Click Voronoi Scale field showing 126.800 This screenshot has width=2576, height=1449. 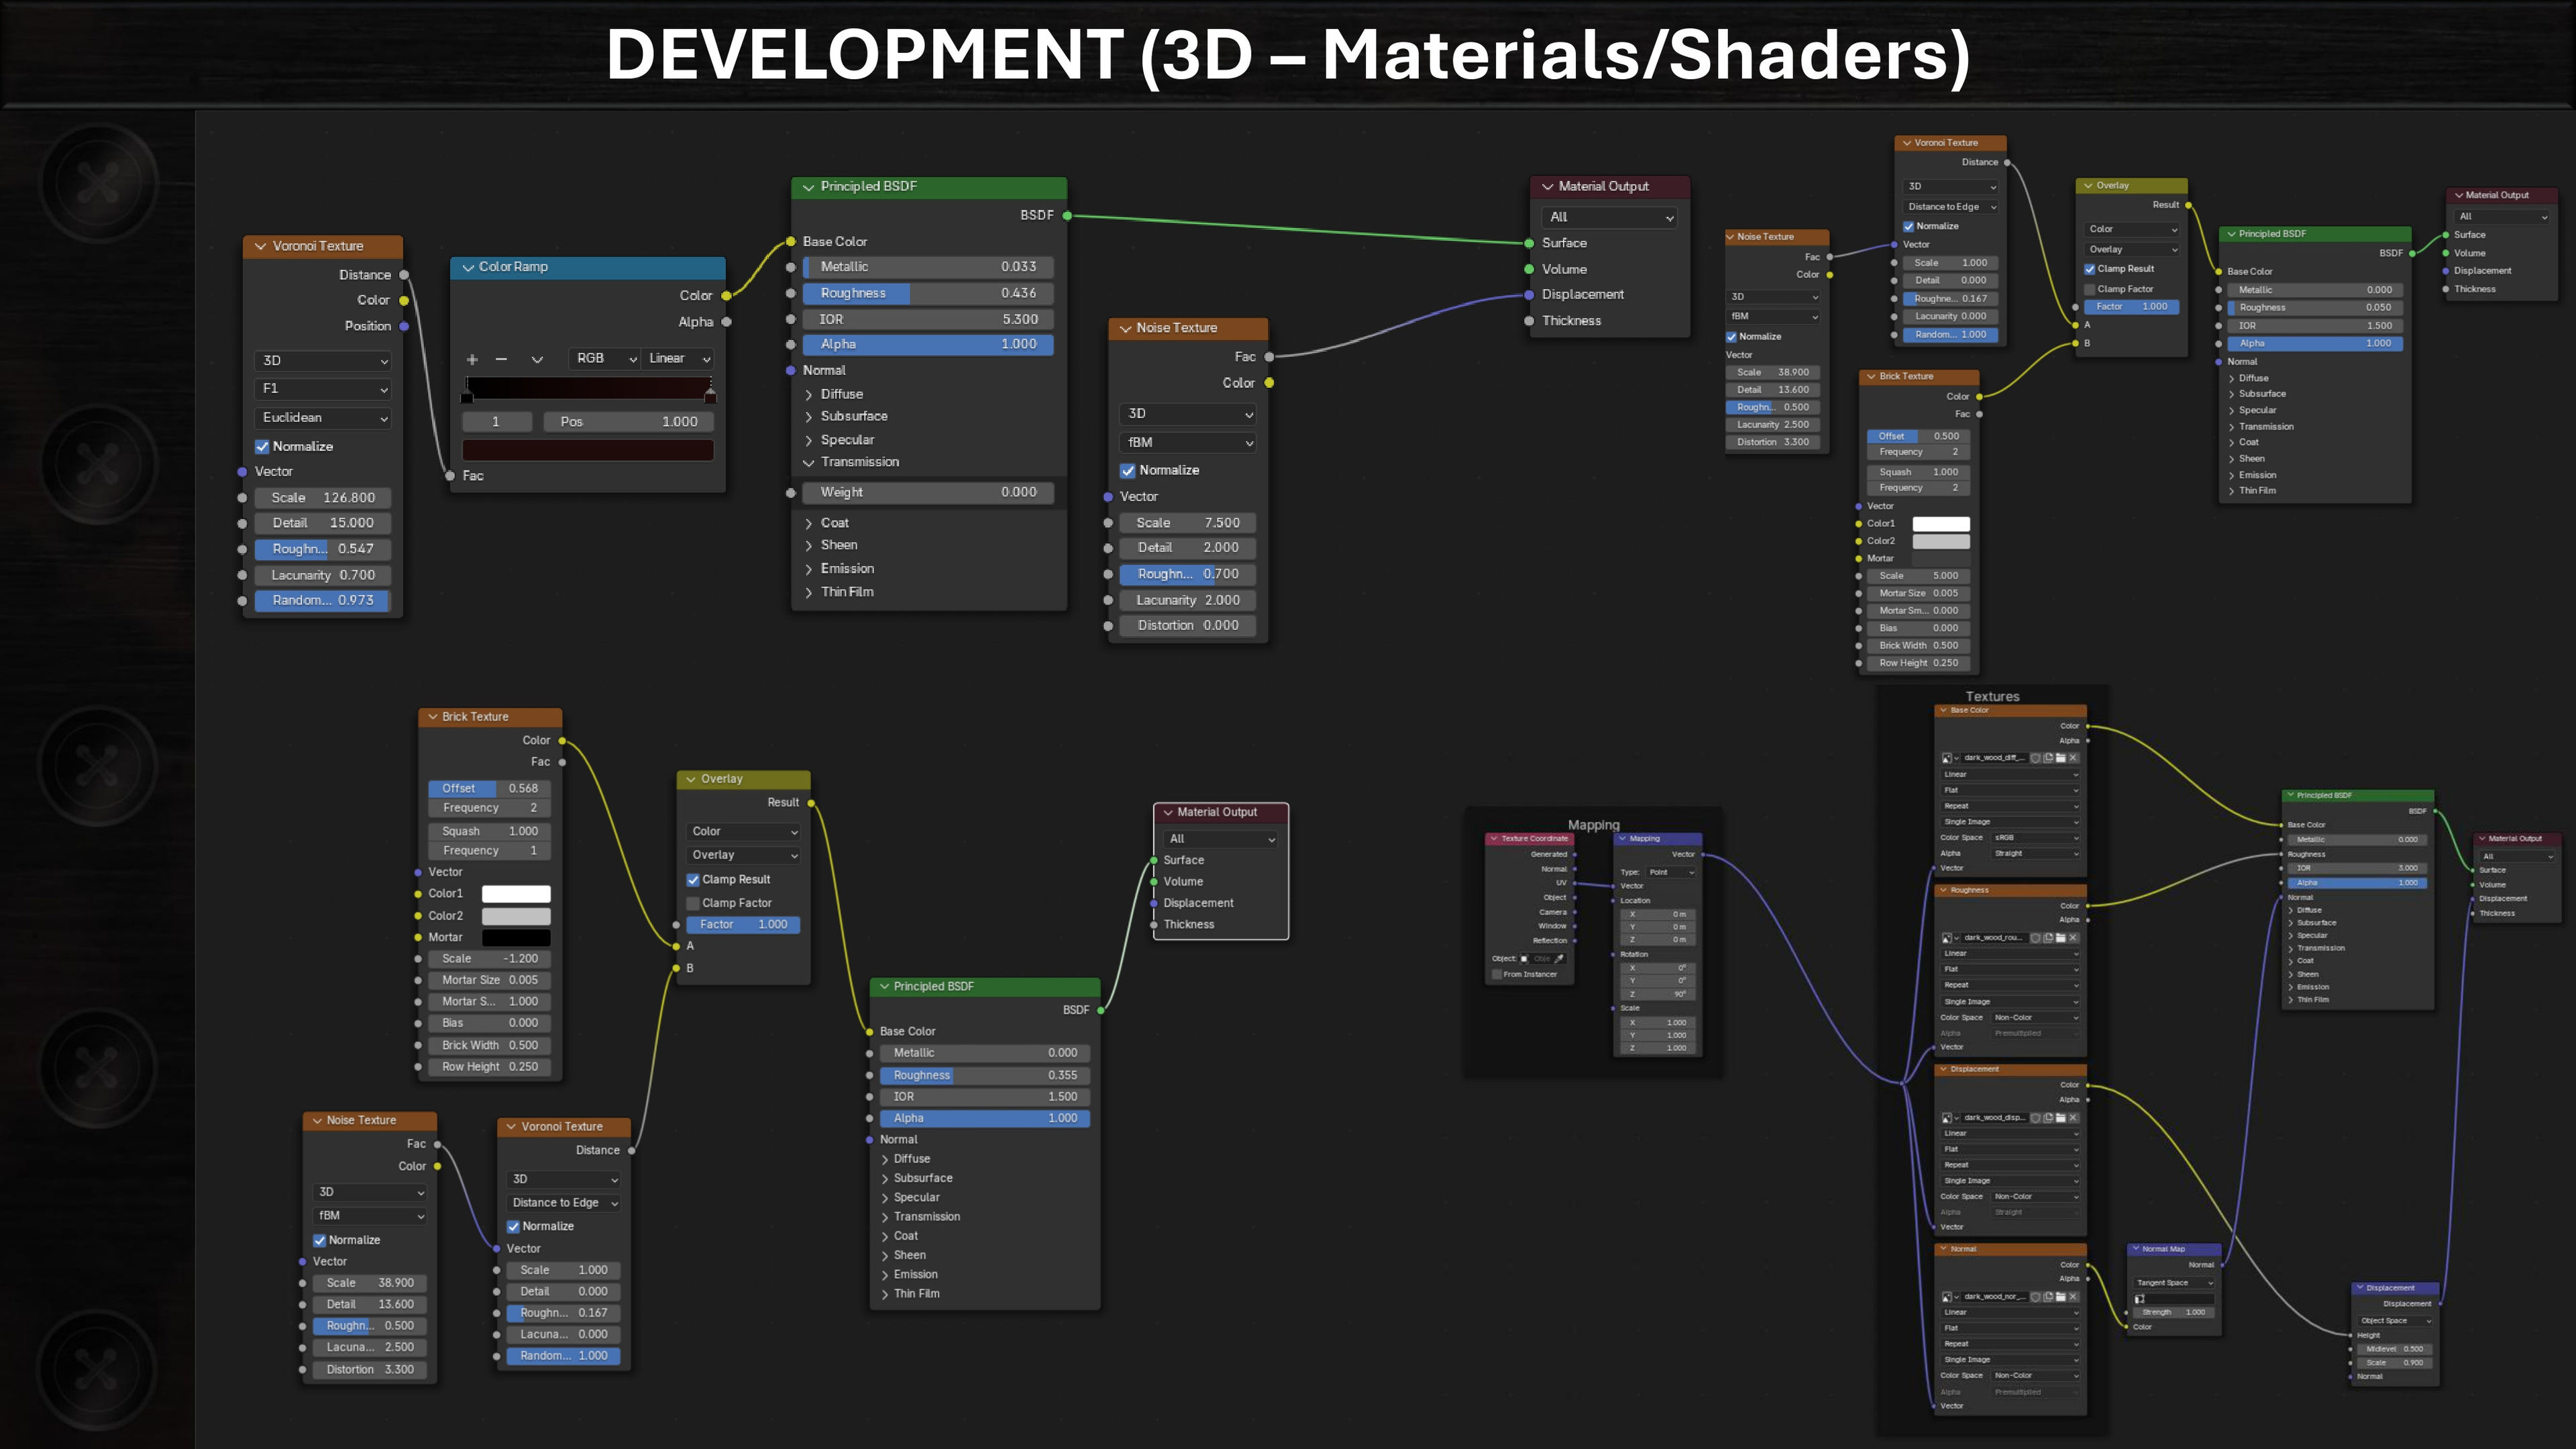click(x=322, y=498)
